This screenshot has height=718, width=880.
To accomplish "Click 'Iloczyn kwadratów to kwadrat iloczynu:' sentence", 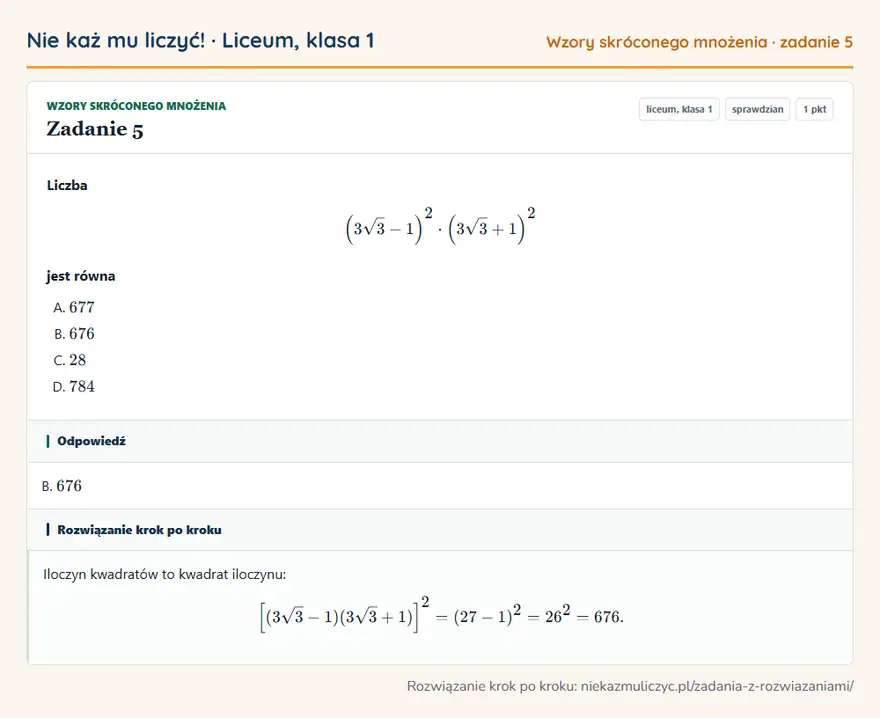I will click(164, 574).
